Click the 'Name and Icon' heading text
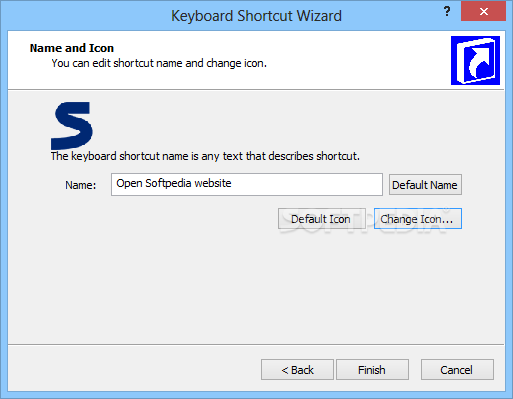513x399 pixels. [x=72, y=48]
